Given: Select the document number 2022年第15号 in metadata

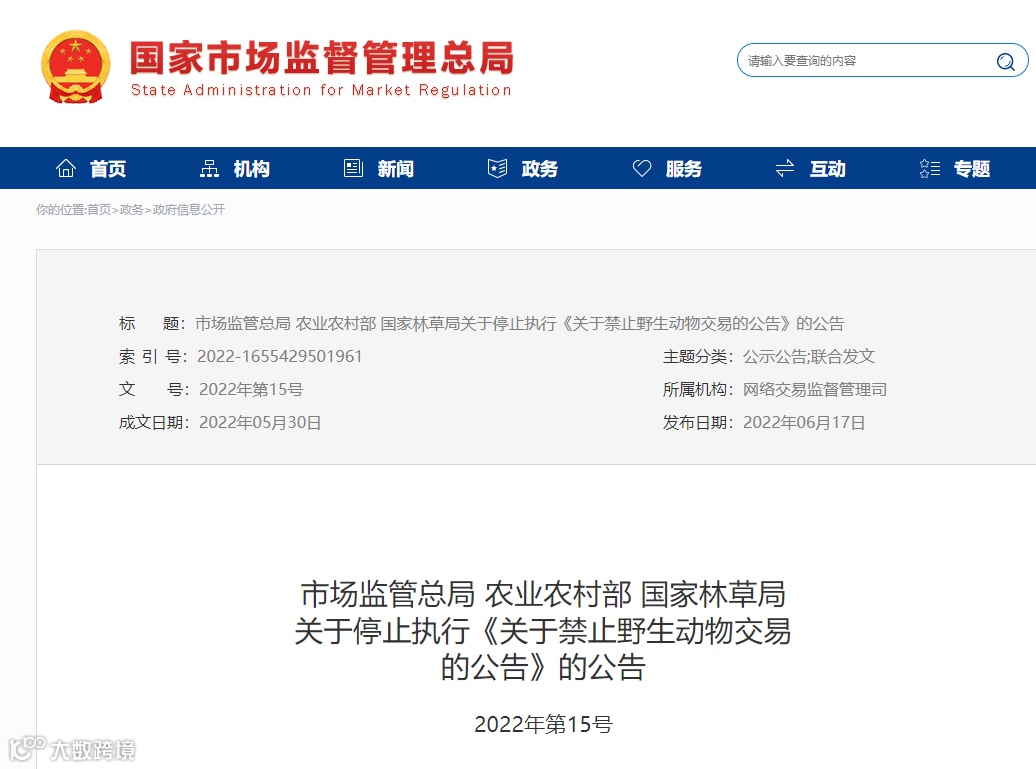Looking at the screenshot, I should pyautogui.click(x=251, y=389).
